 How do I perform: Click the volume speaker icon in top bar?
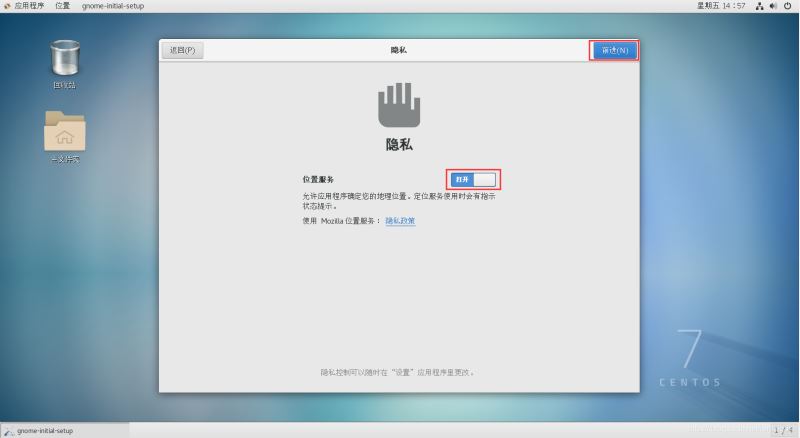773,6
